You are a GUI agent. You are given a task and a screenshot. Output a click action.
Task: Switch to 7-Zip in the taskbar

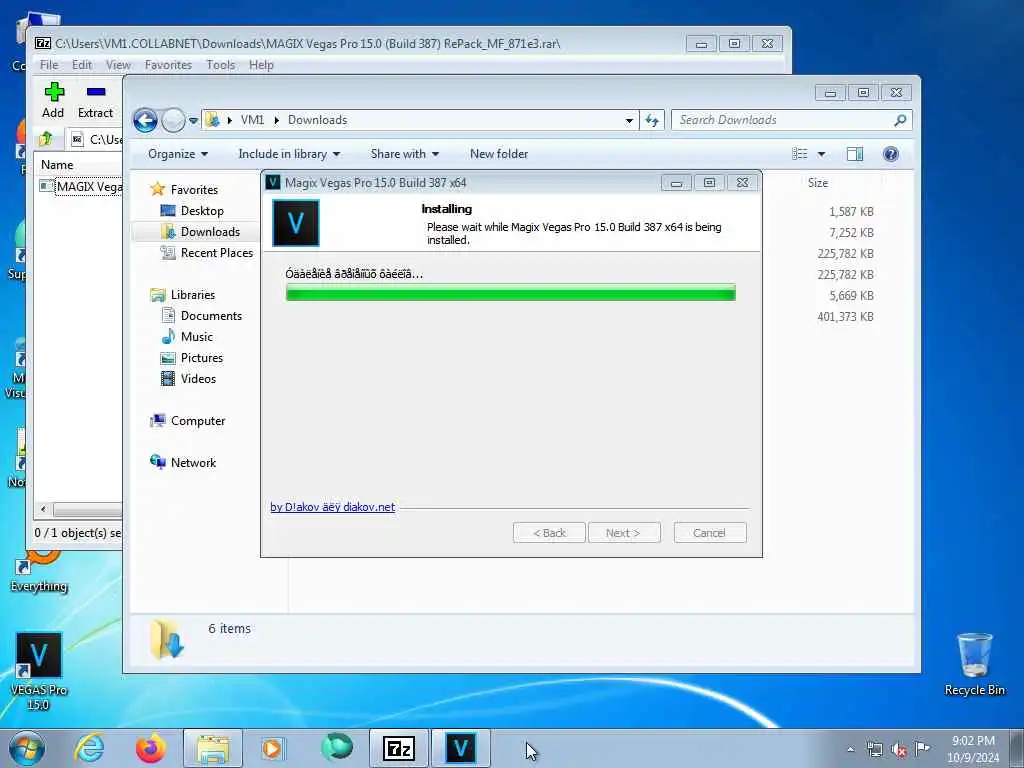(399, 748)
